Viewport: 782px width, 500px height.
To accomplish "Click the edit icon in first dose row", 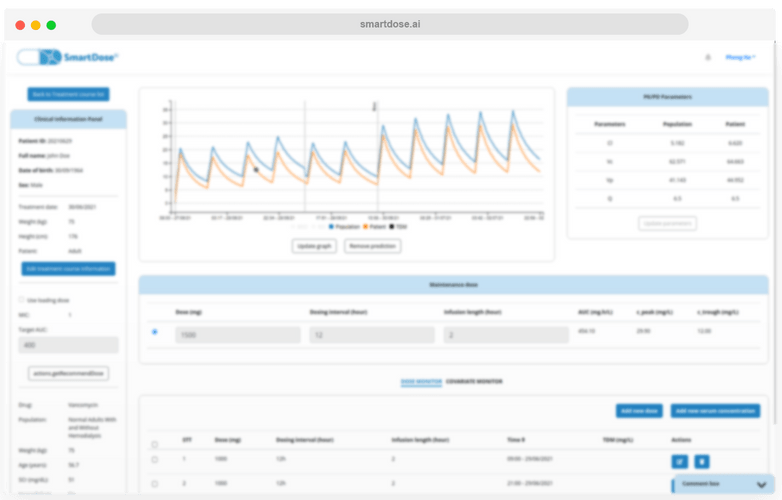I will [x=679, y=461].
